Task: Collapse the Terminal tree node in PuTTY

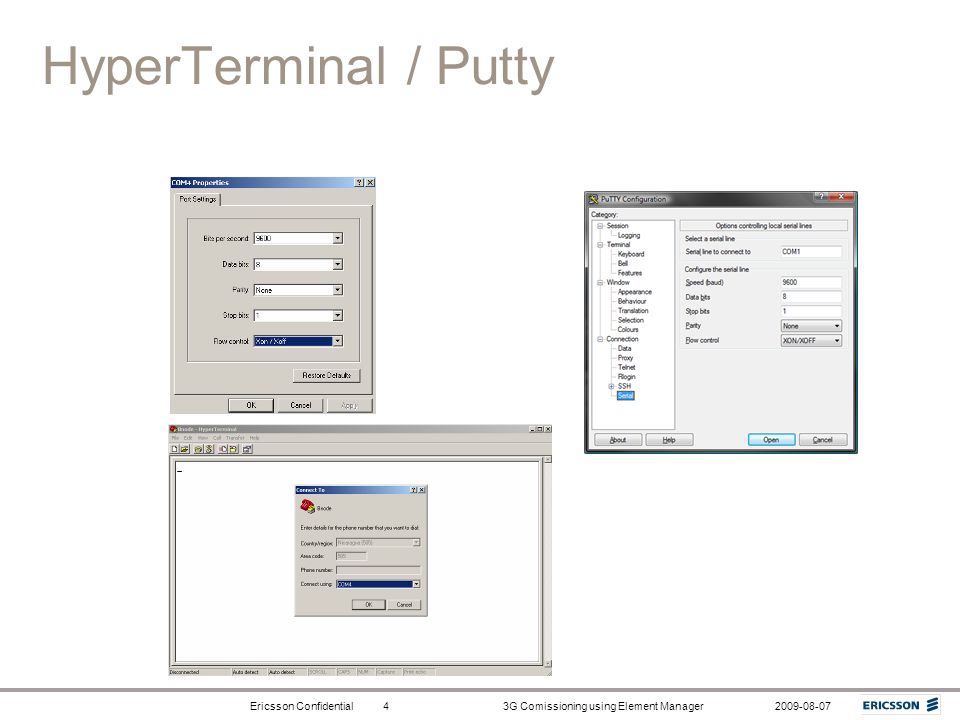Action: tap(600, 245)
